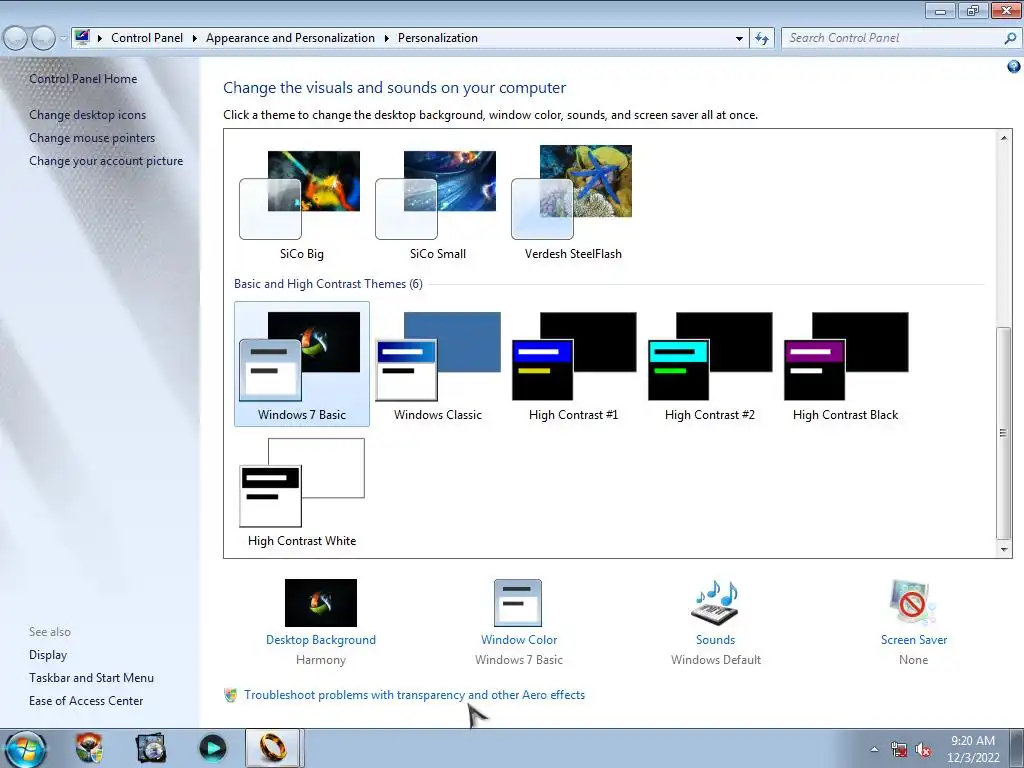Click Control Panel in breadcrumb
The height and width of the screenshot is (768, 1024).
[147, 38]
